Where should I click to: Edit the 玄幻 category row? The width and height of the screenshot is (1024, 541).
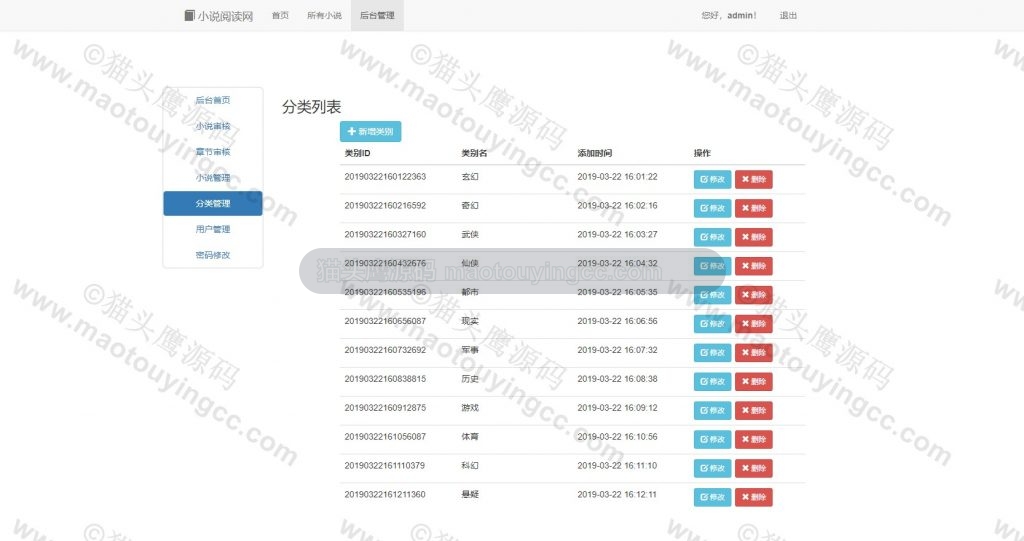712,180
